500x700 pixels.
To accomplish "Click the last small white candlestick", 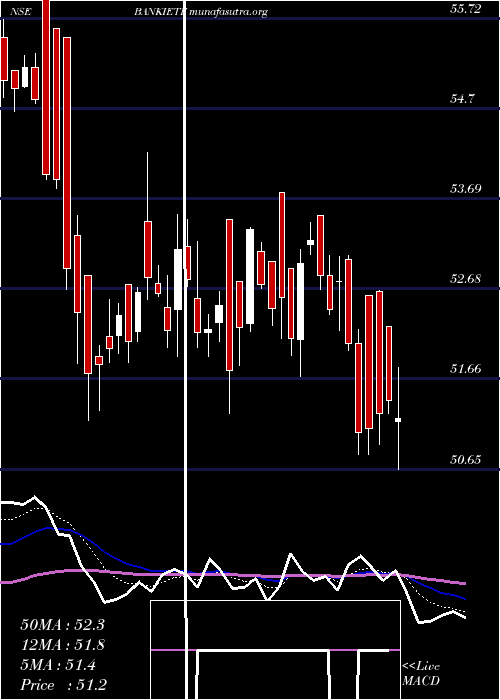I will coord(398,420).
